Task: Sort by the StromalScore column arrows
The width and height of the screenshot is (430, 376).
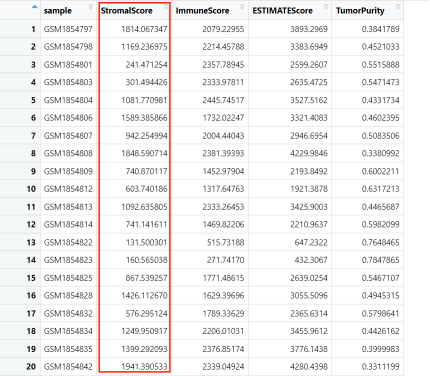Action: pyautogui.click(x=166, y=7)
